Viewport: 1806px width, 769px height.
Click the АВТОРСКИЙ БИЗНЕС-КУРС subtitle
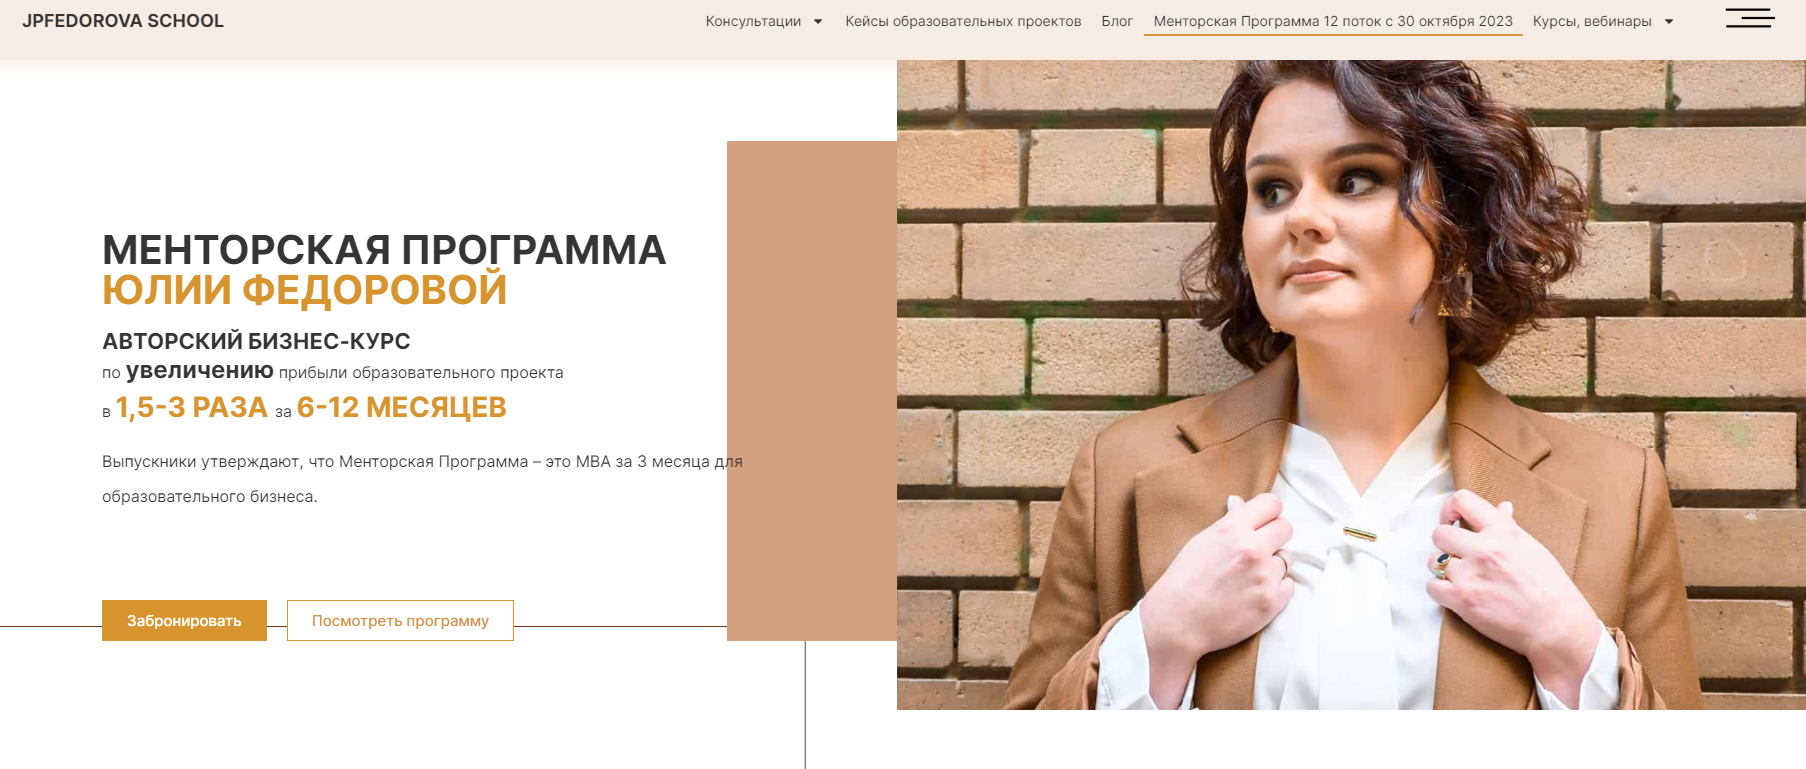pyautogui.click(x=256, y=341)
